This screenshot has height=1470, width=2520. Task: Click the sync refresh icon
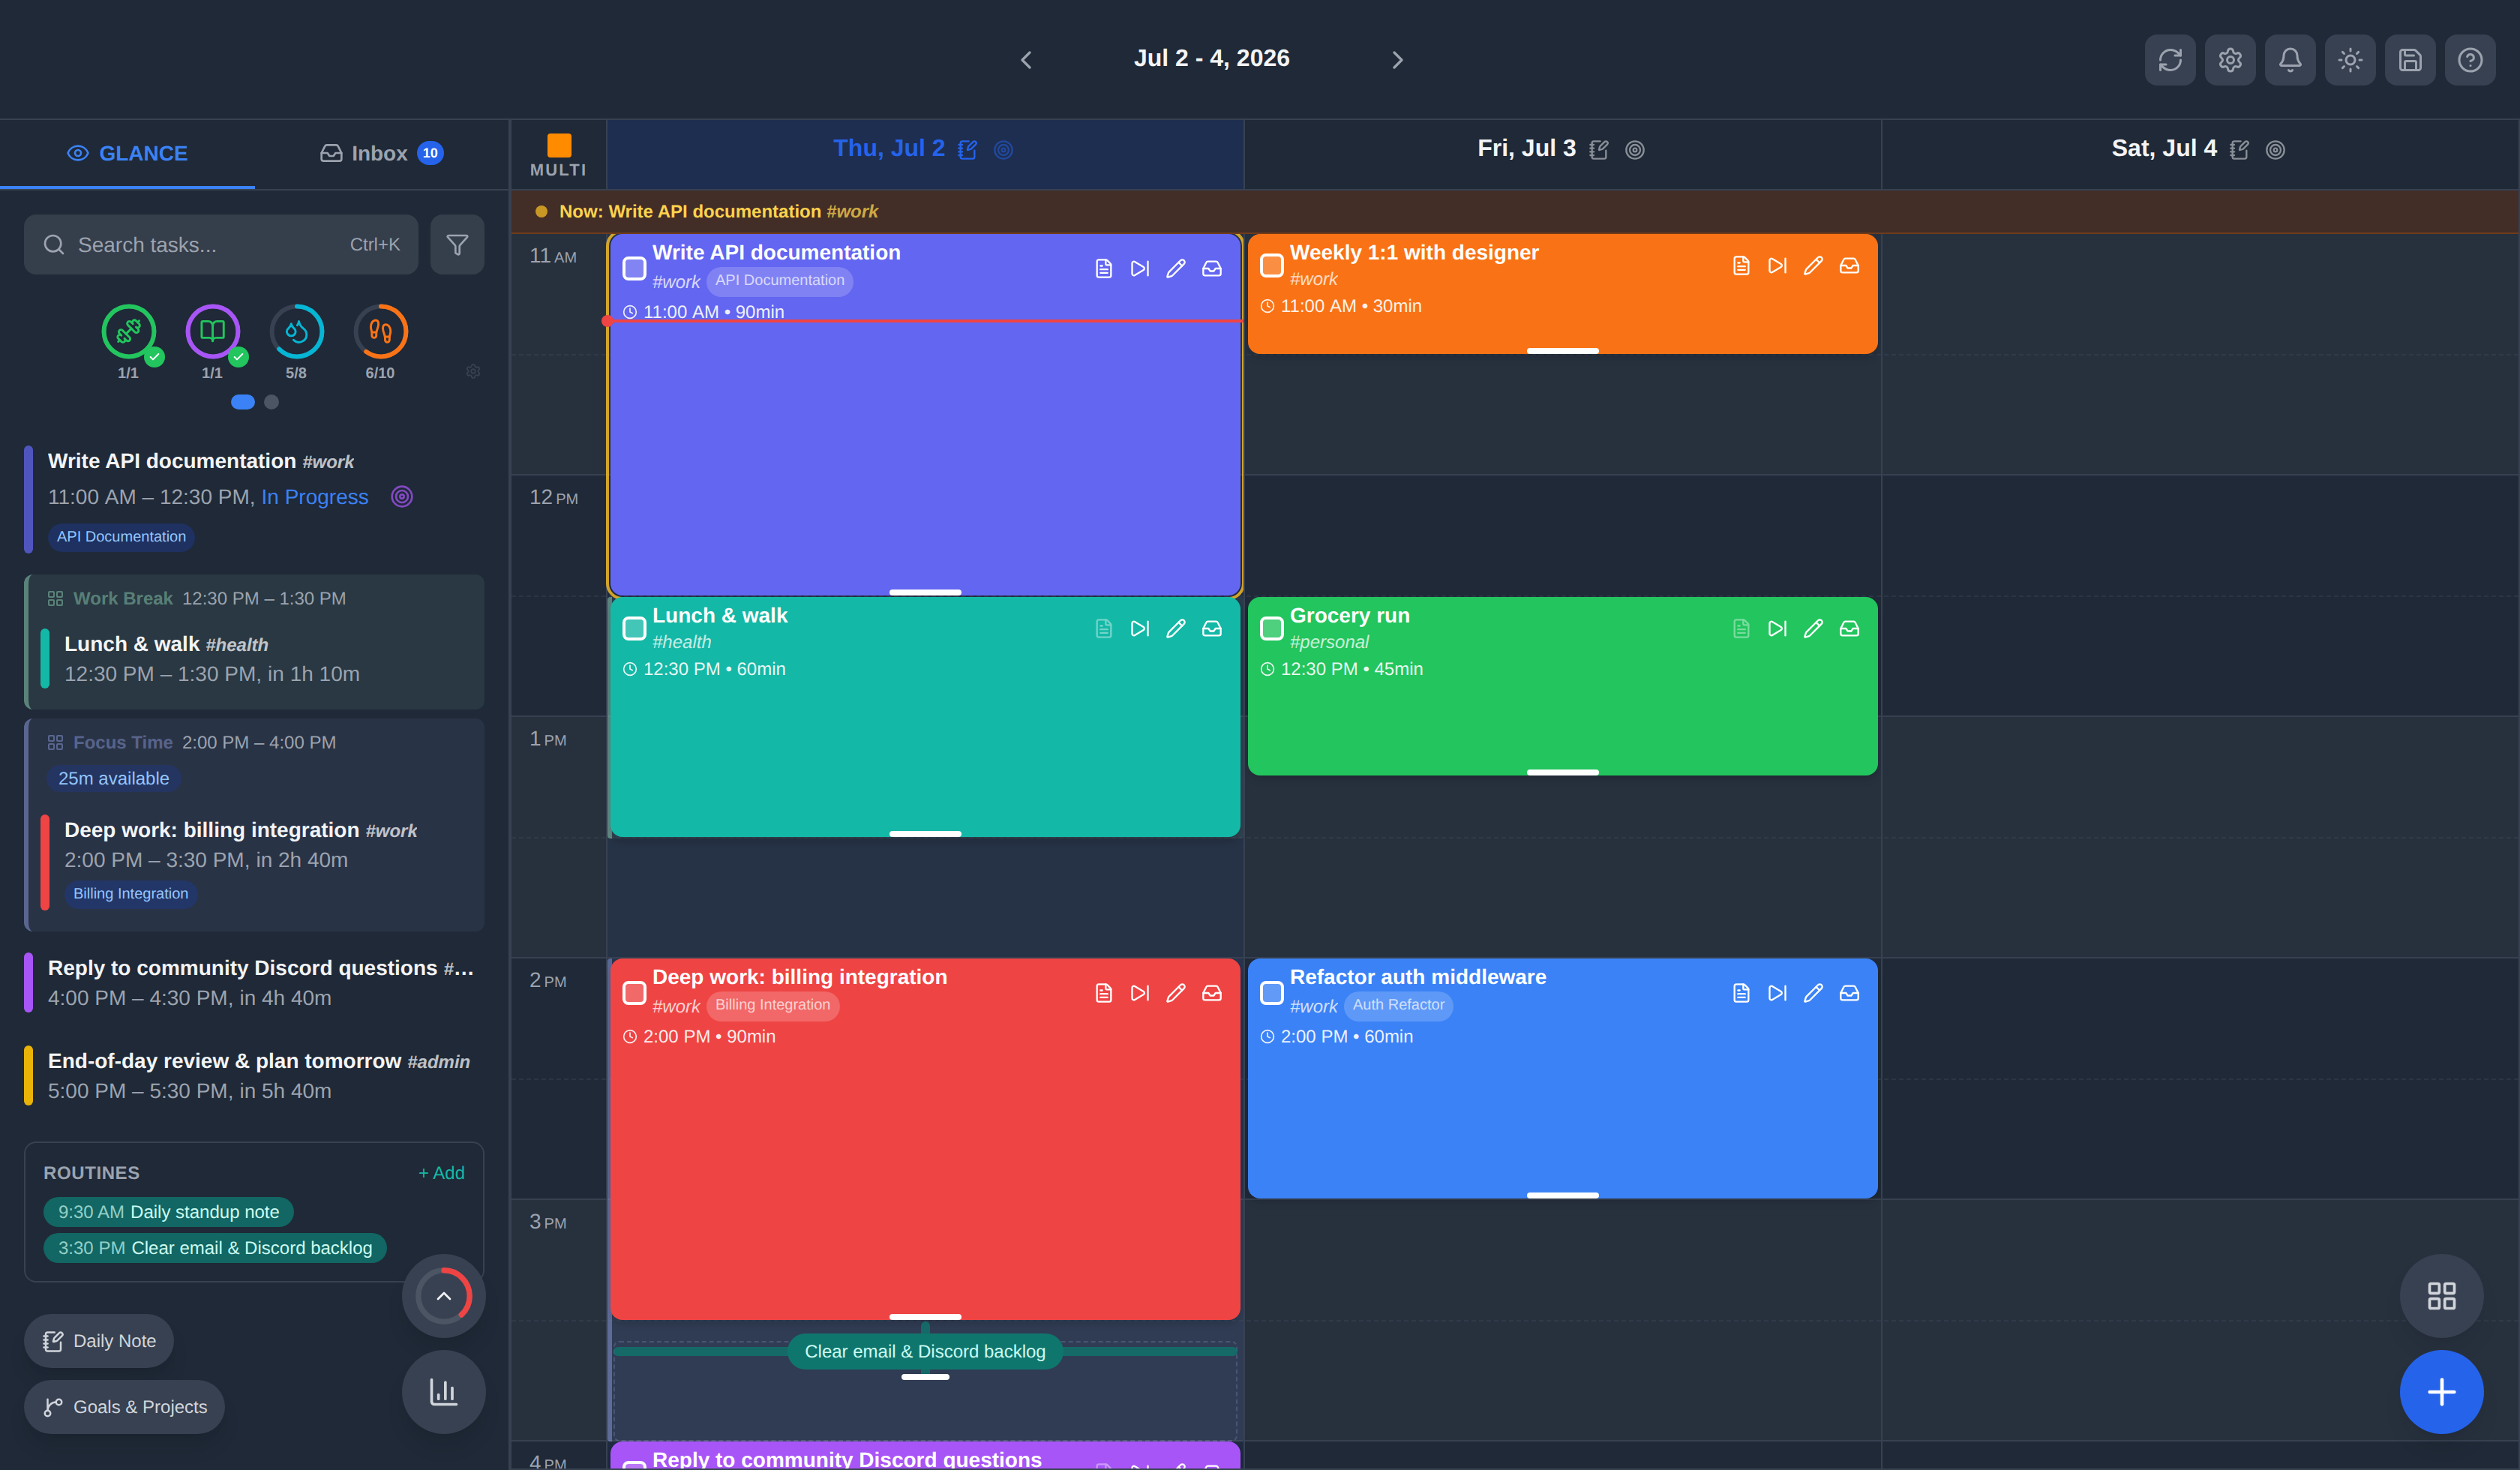coord(2170,60)
